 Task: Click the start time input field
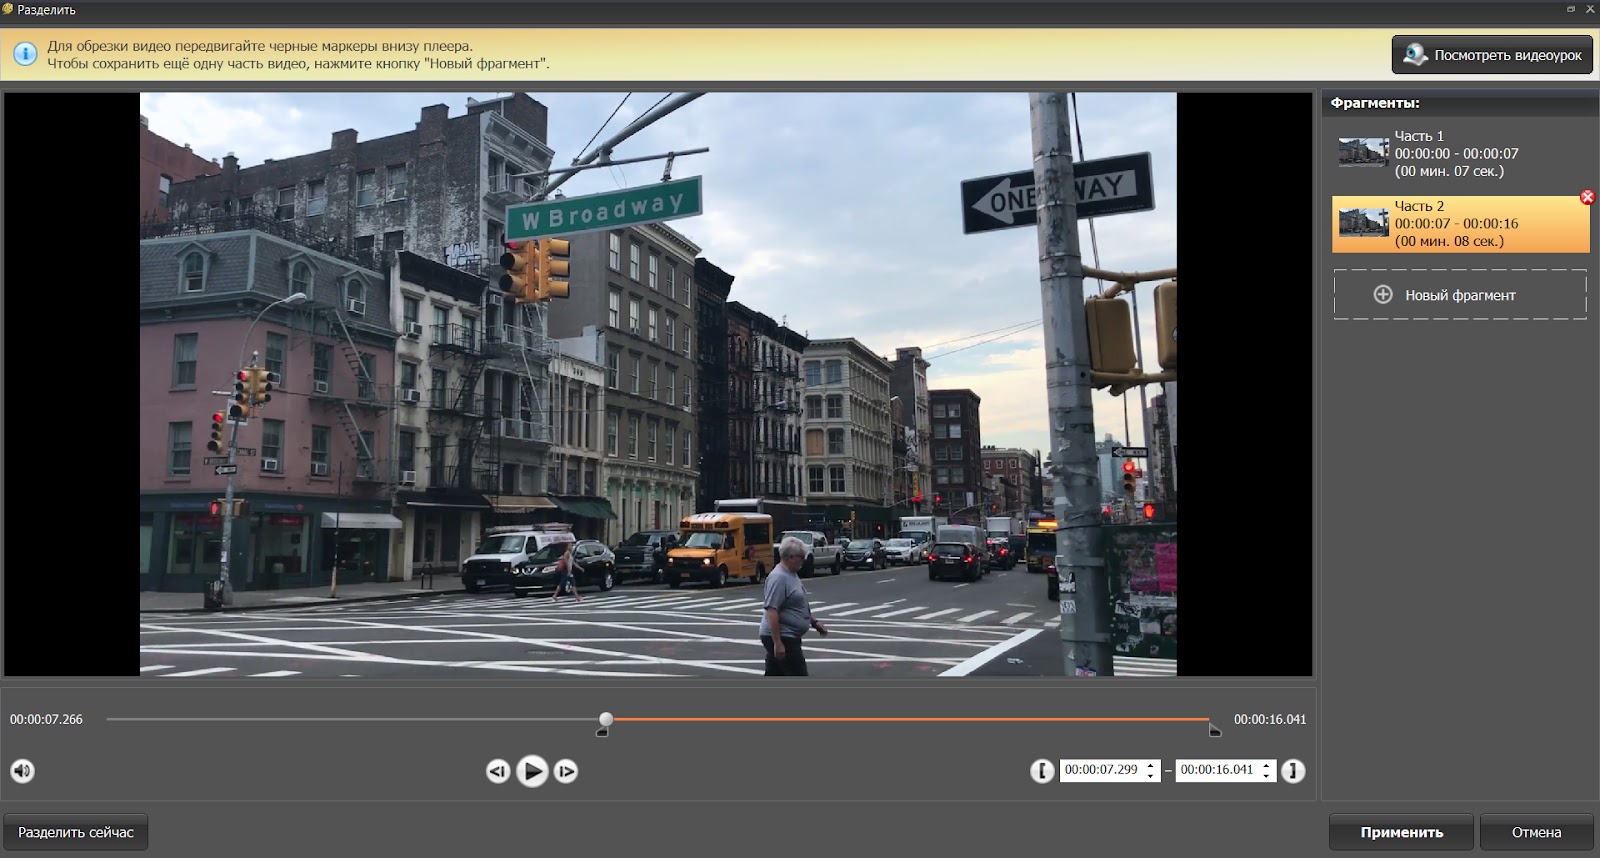click(1100, 770)
